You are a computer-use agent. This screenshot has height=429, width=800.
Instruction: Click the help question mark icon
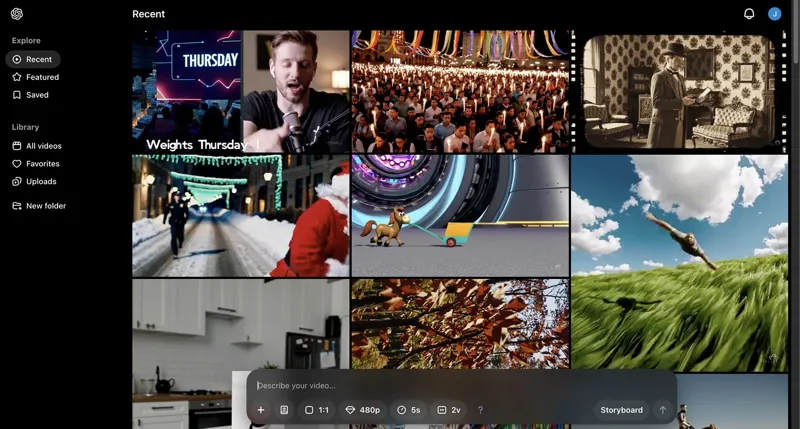[480, 410]
